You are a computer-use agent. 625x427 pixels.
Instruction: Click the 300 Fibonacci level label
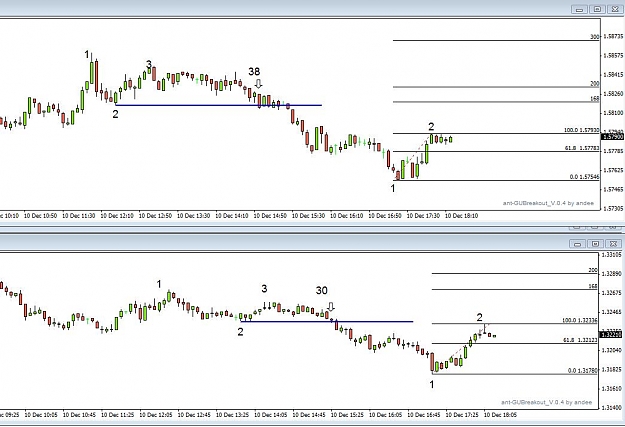[x=594, y=37]
